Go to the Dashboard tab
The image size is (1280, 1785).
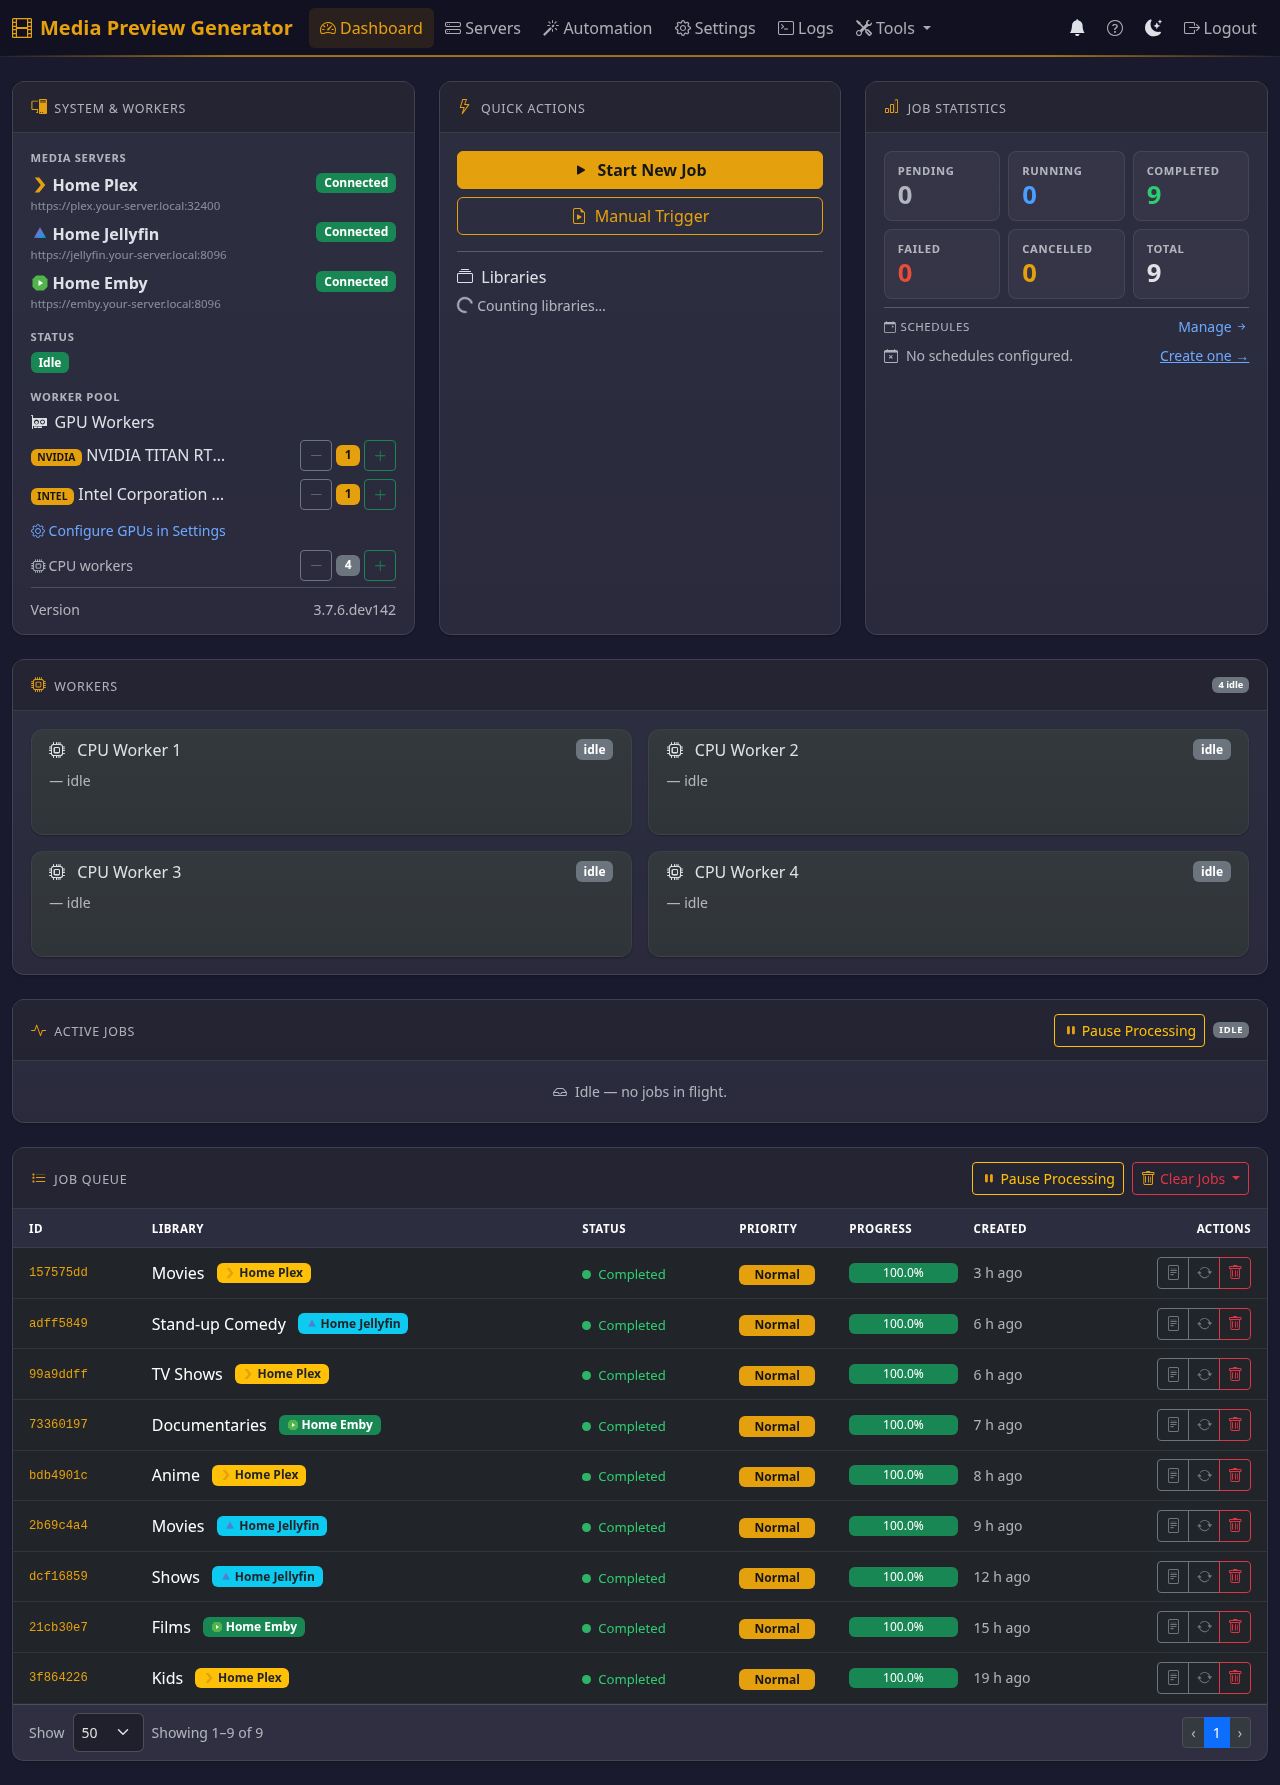pyautogui.click(x=371, y=28)
